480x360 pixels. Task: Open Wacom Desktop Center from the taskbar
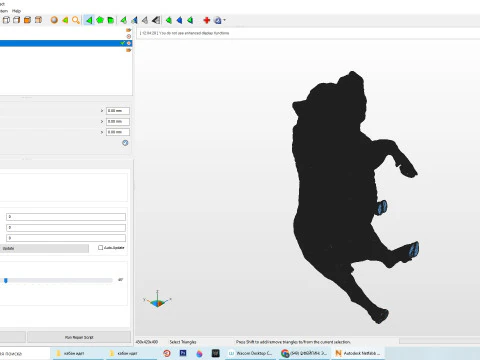(250, 353)
